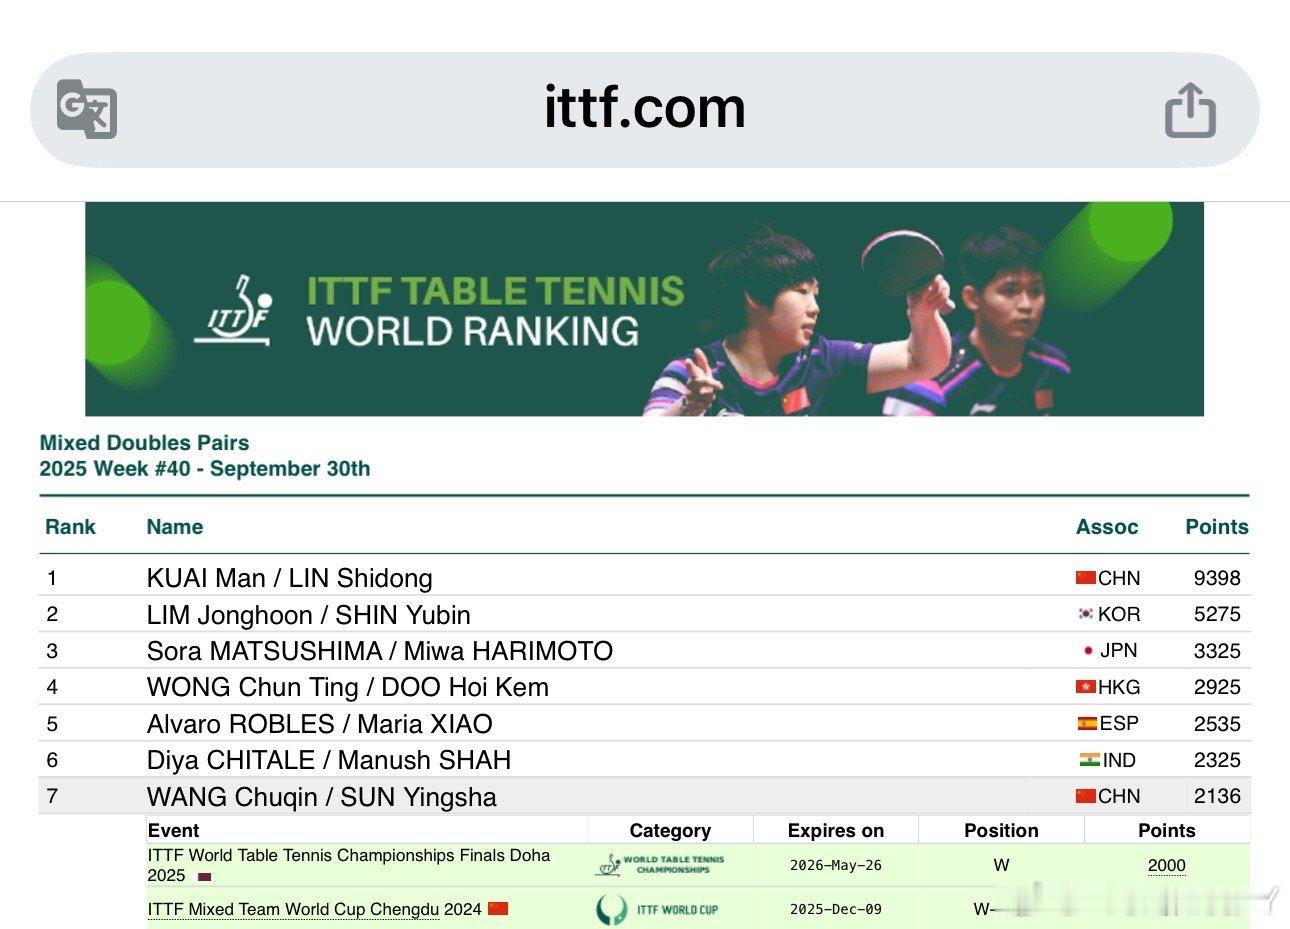Screen dimensions: 1290x929
Task: Click the HKG association label
Action: [x=1119, y=687]
